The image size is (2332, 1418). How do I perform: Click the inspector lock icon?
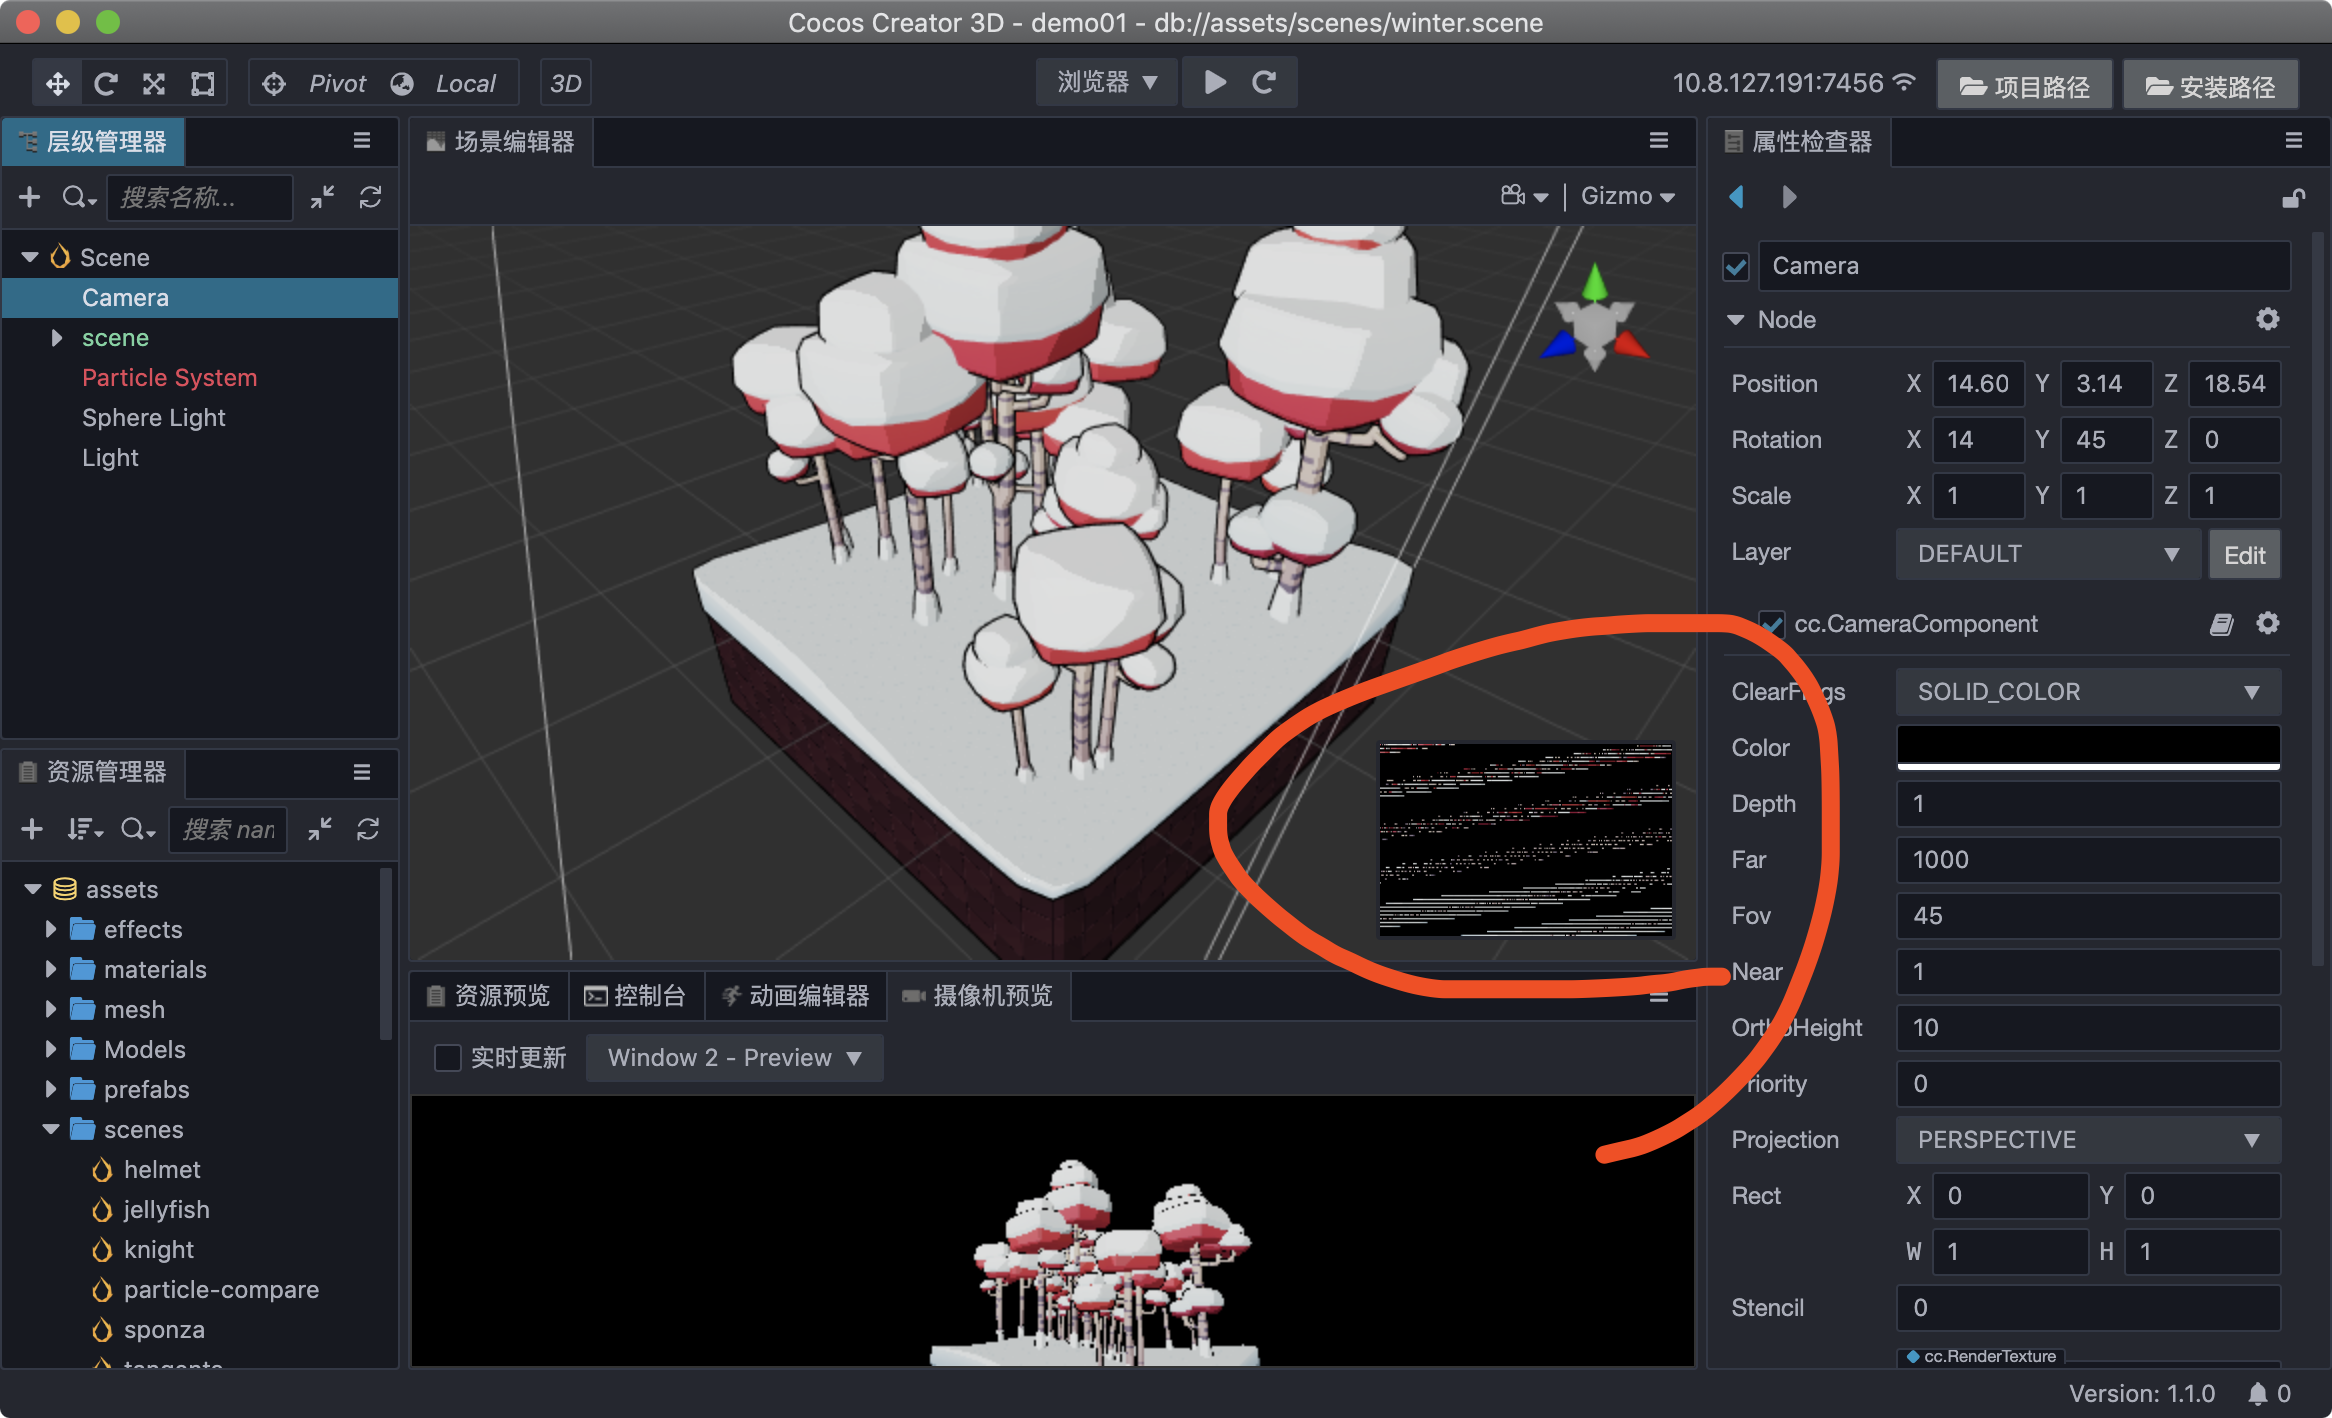coord(2293,198)
